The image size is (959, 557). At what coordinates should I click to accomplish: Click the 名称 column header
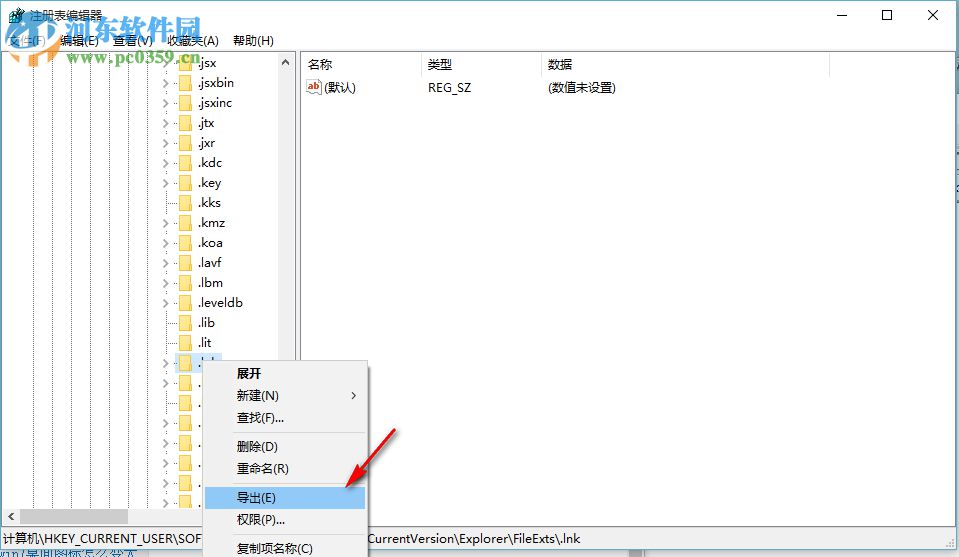click(x=361, y=64)
